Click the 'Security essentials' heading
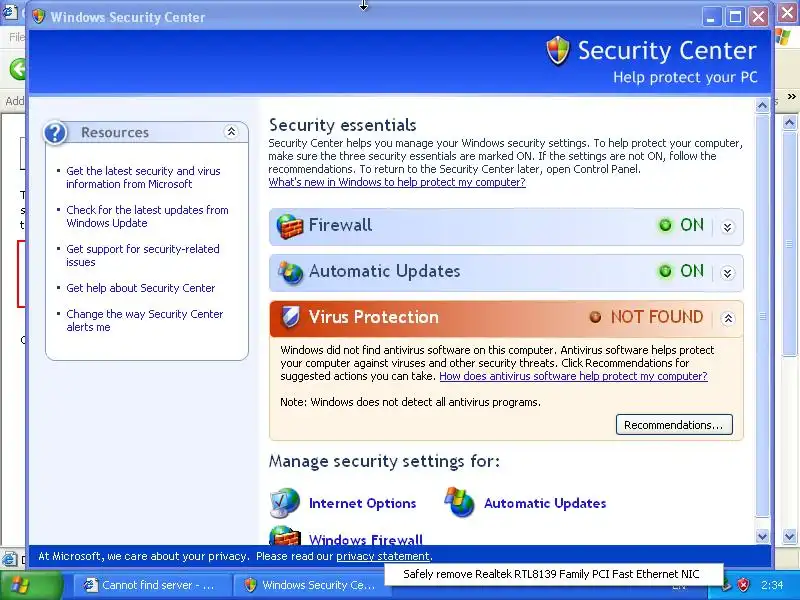800x600 pixels. (x=342, y=125)
